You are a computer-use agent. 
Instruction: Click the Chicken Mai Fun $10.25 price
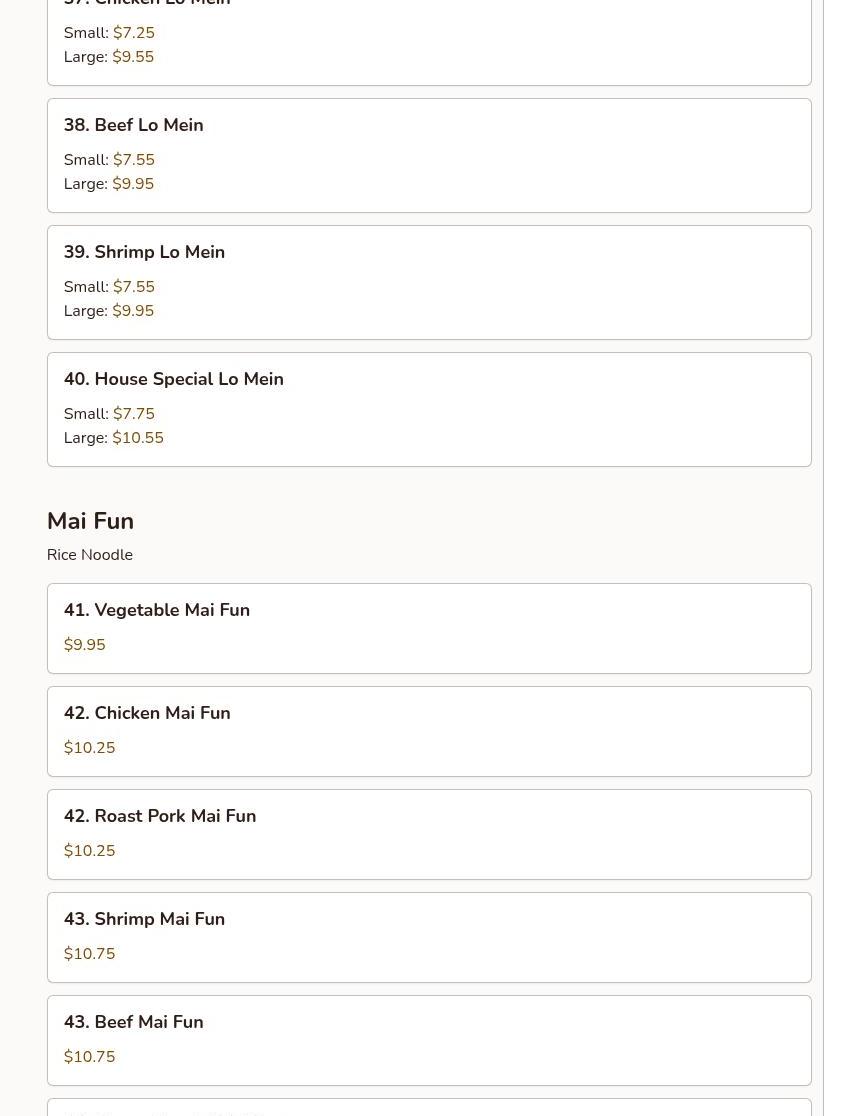point(89,748)
